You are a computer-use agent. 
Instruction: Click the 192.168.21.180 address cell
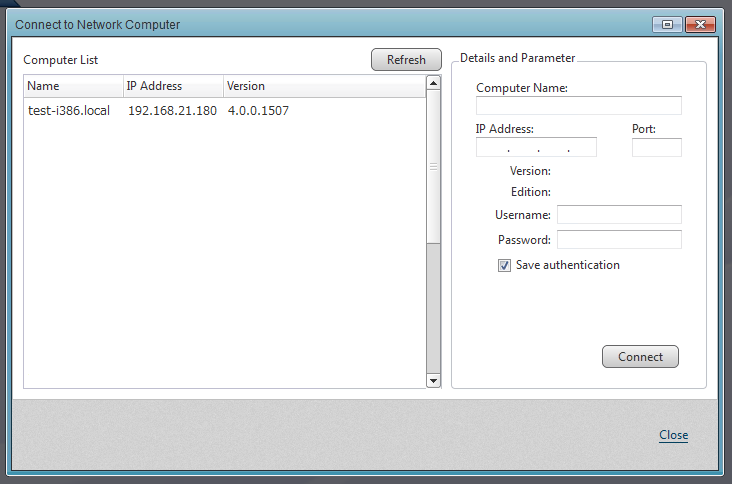172,111
